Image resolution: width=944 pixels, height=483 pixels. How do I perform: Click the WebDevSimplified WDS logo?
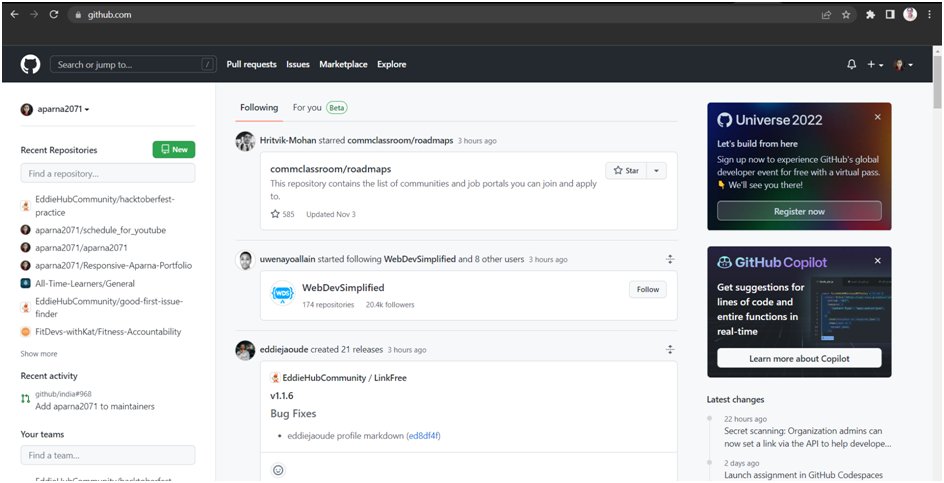coord(282,293)
